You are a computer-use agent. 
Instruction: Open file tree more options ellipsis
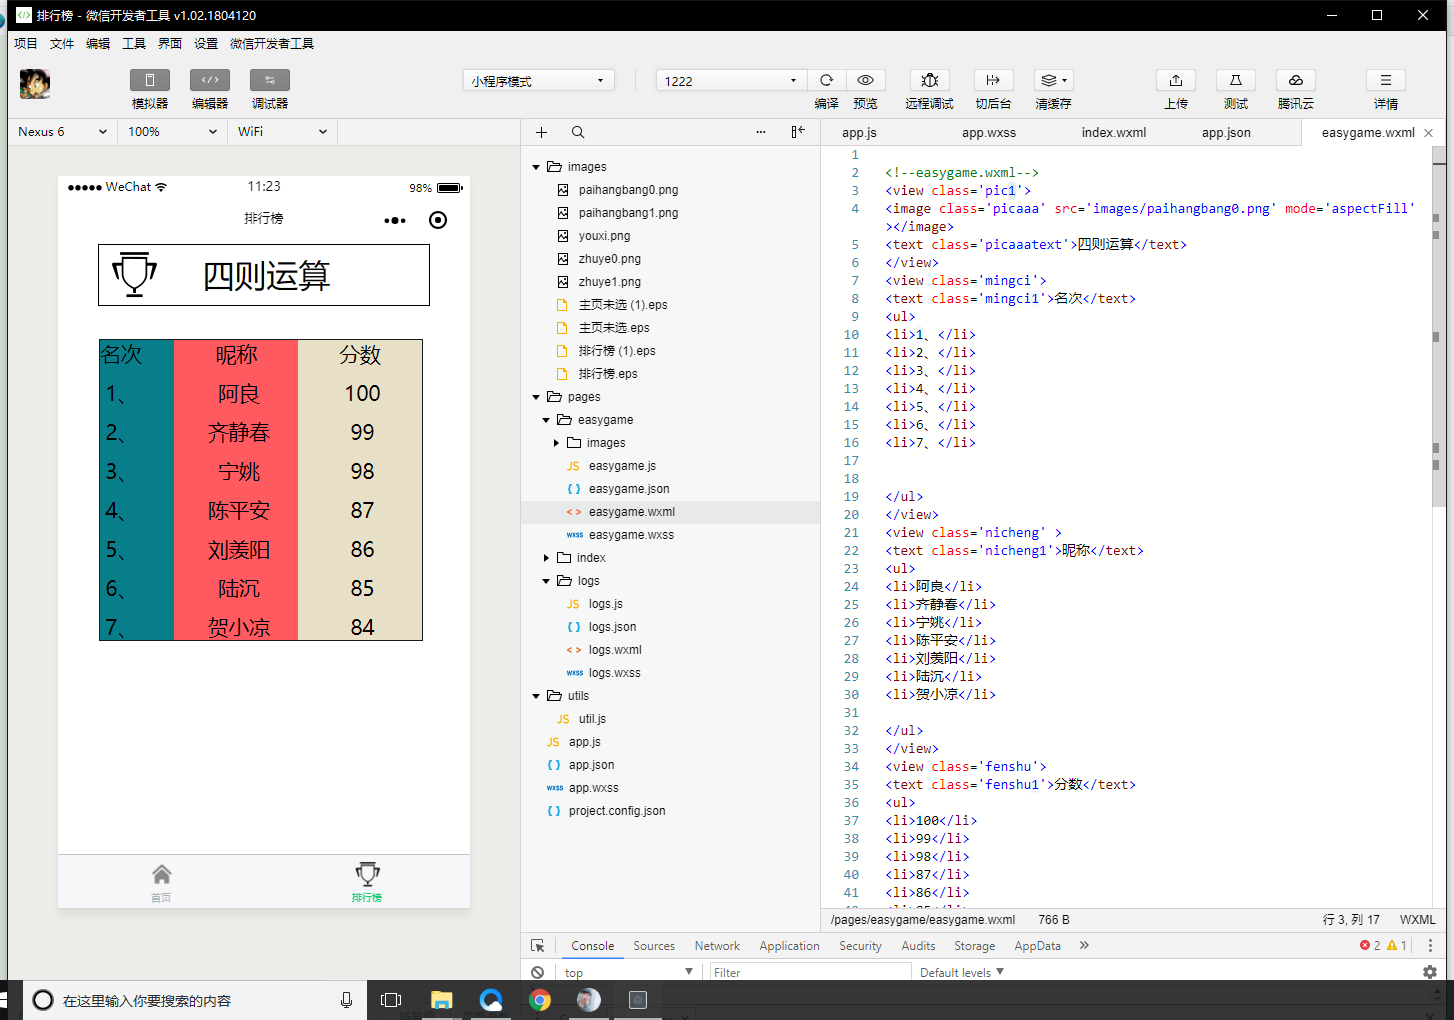[x=761, y=132]
